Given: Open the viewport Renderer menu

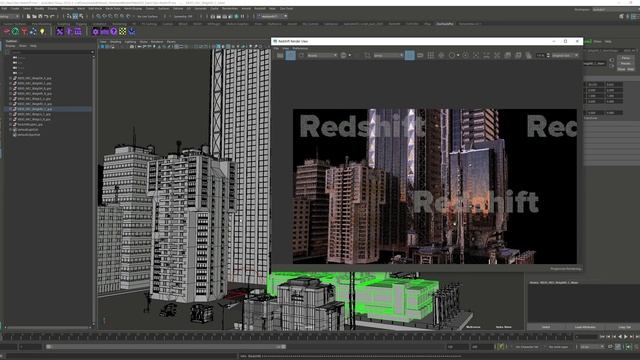Looking at the screenshot, I should [157, 42].
